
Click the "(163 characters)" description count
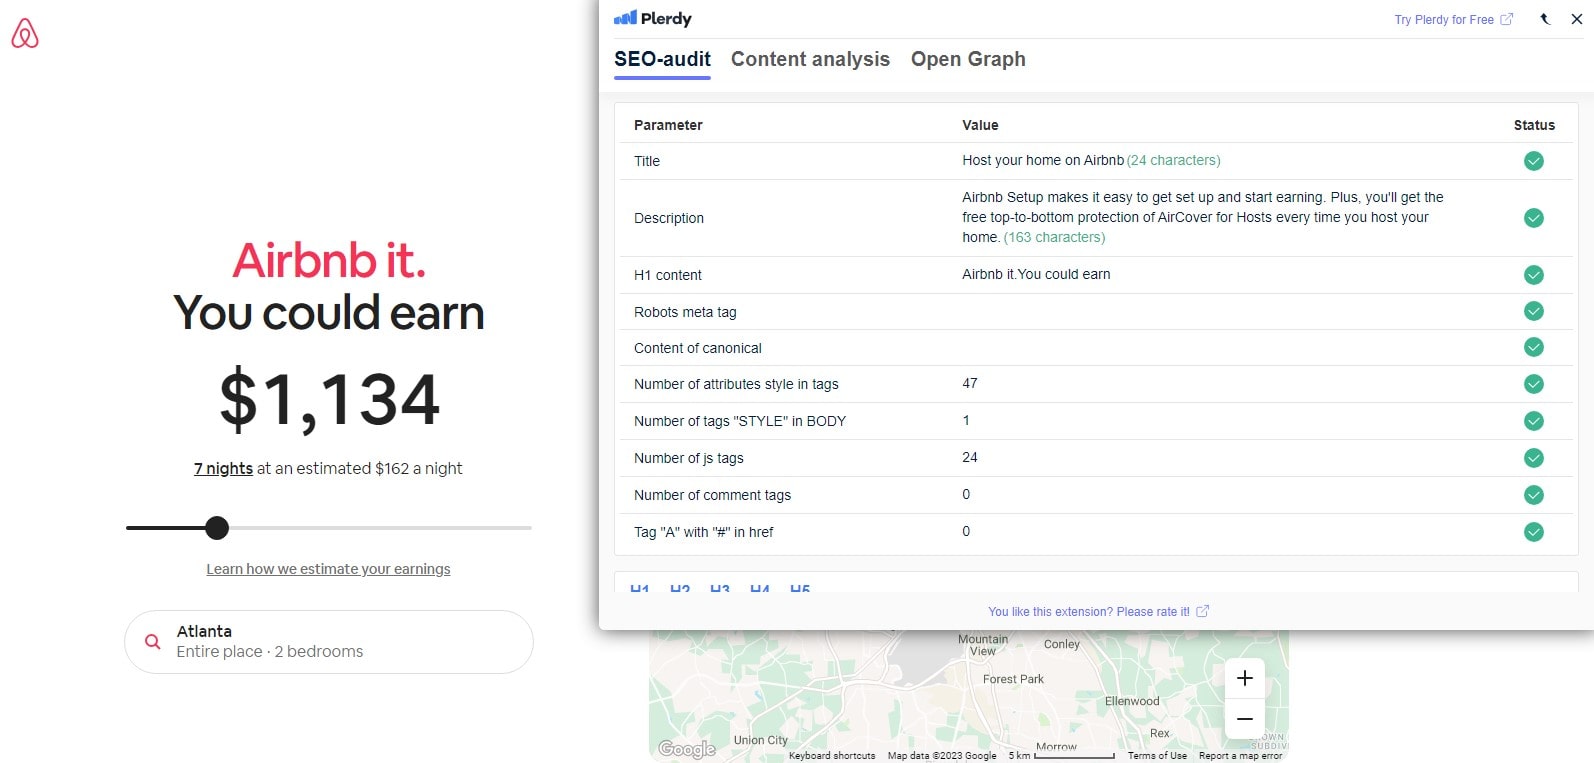pyautogui.click(x=1054, y=237)
